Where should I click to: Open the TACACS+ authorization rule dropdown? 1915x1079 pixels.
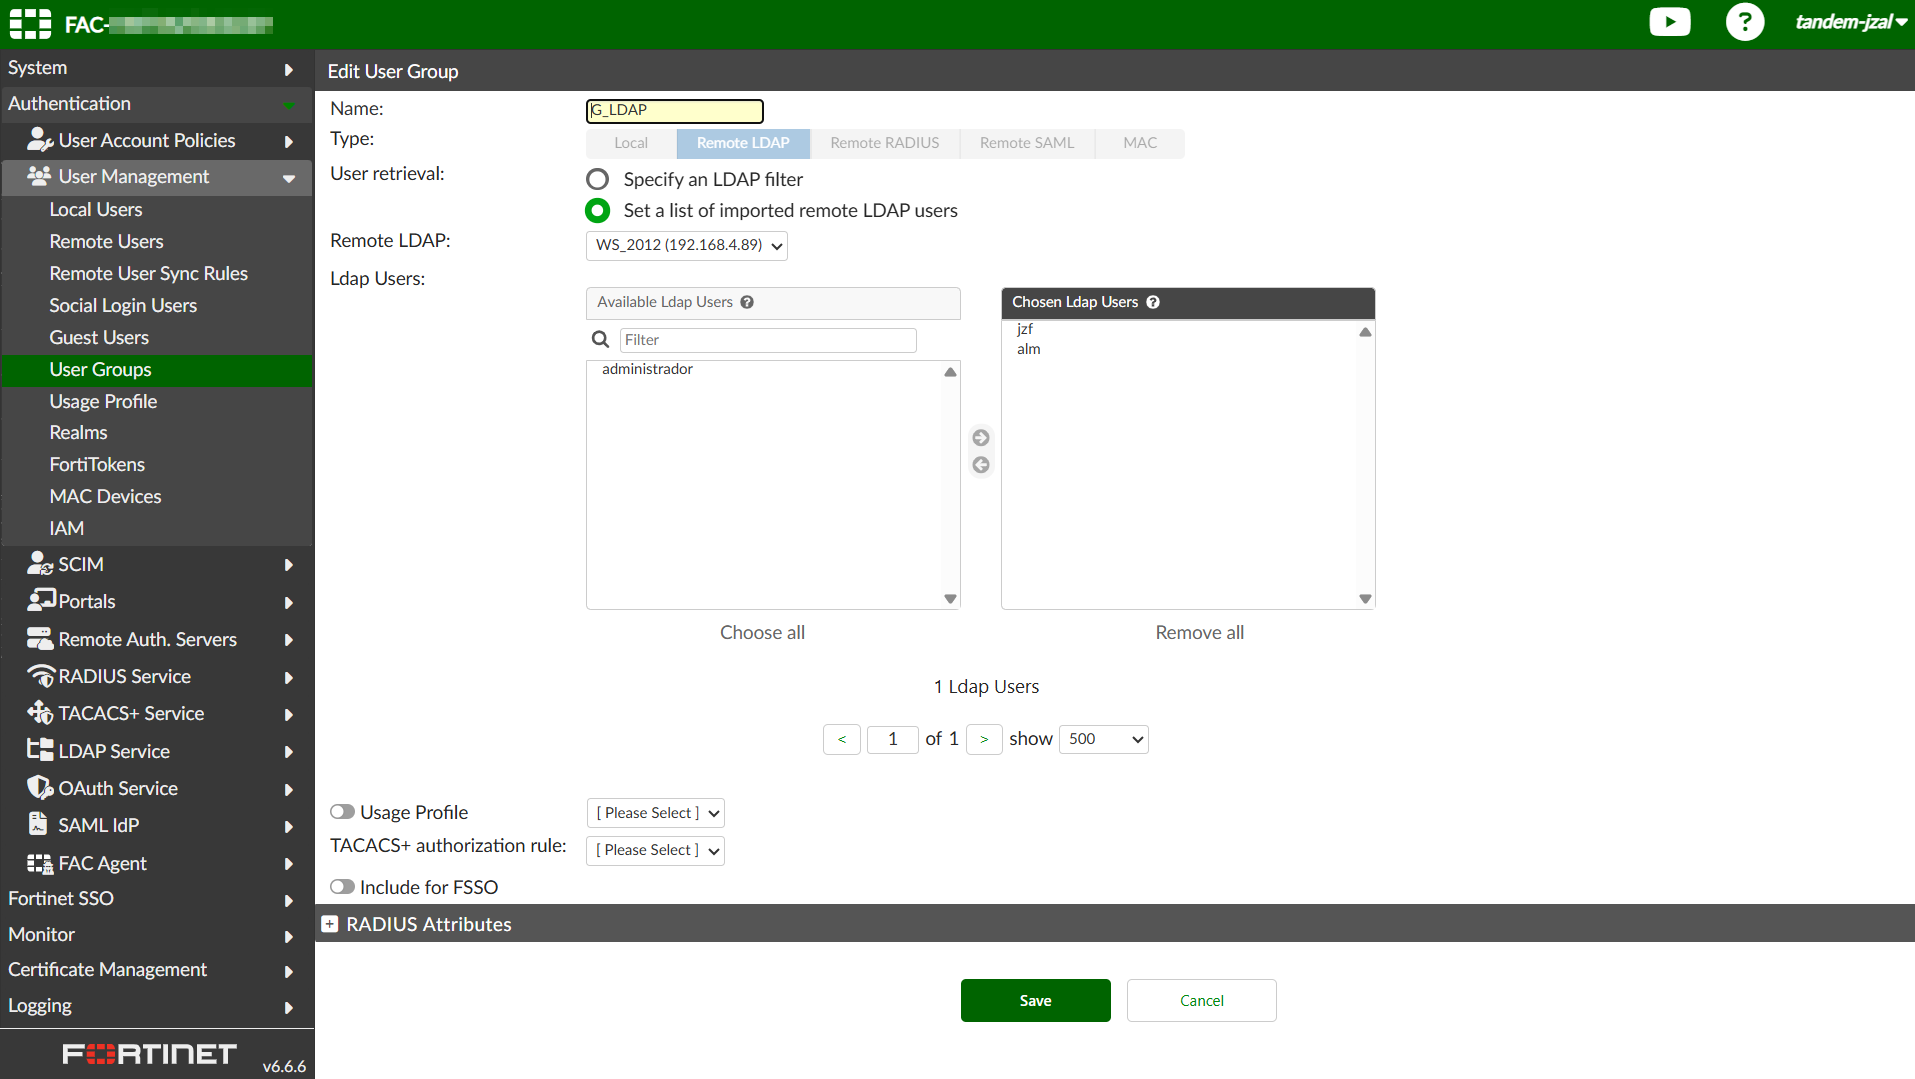tap(655, 850)
